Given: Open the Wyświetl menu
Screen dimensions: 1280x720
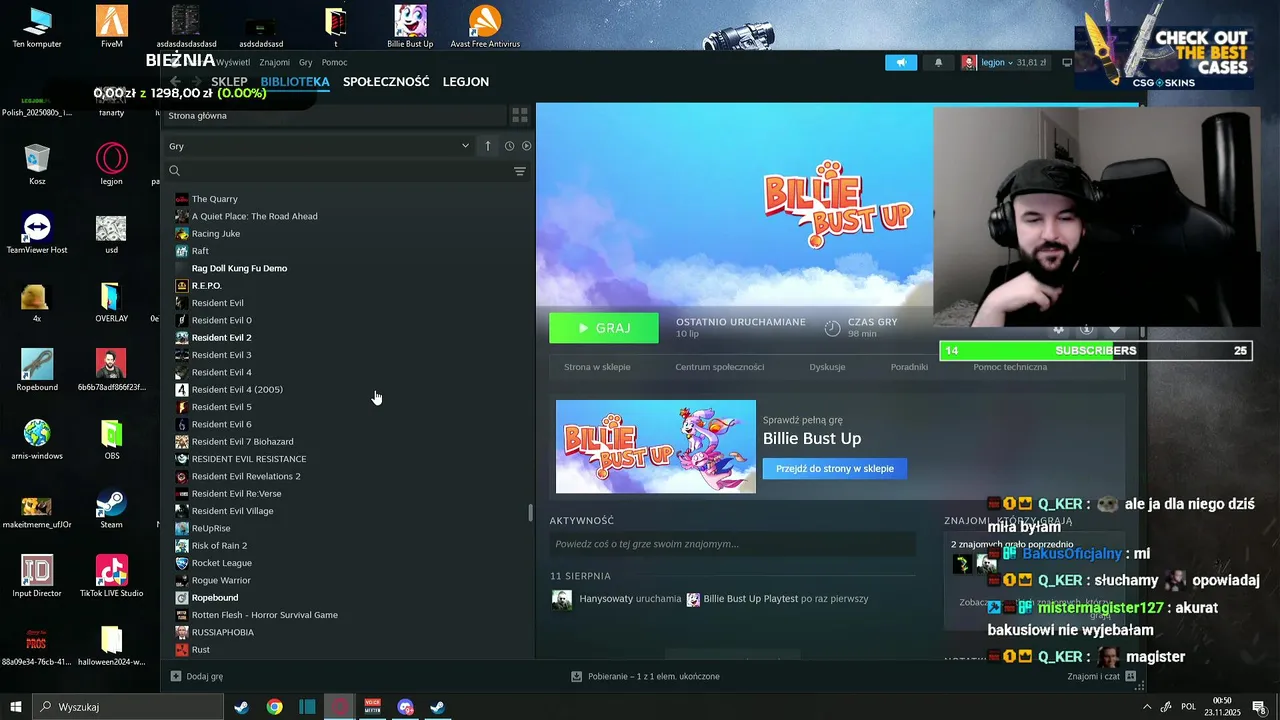Looking at the screenshot, I should 233,62.
